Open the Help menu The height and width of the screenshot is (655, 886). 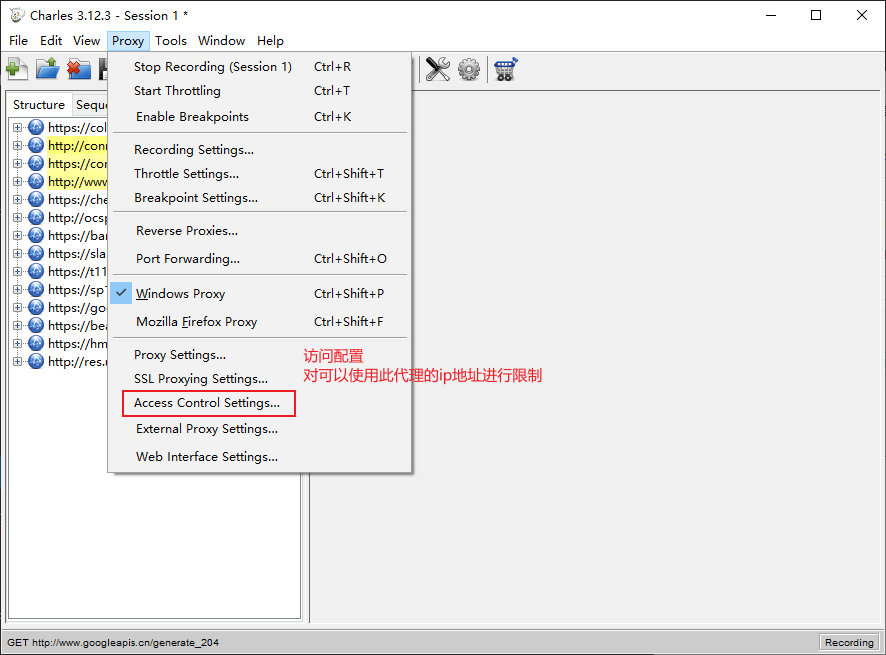270,41
